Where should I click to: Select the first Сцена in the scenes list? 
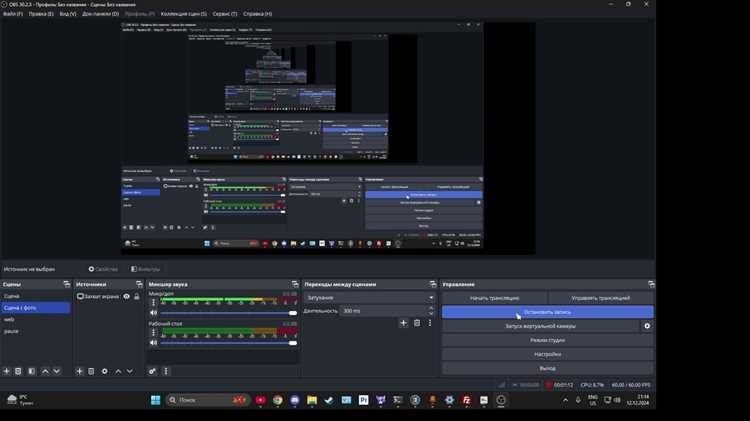point(36,296)
